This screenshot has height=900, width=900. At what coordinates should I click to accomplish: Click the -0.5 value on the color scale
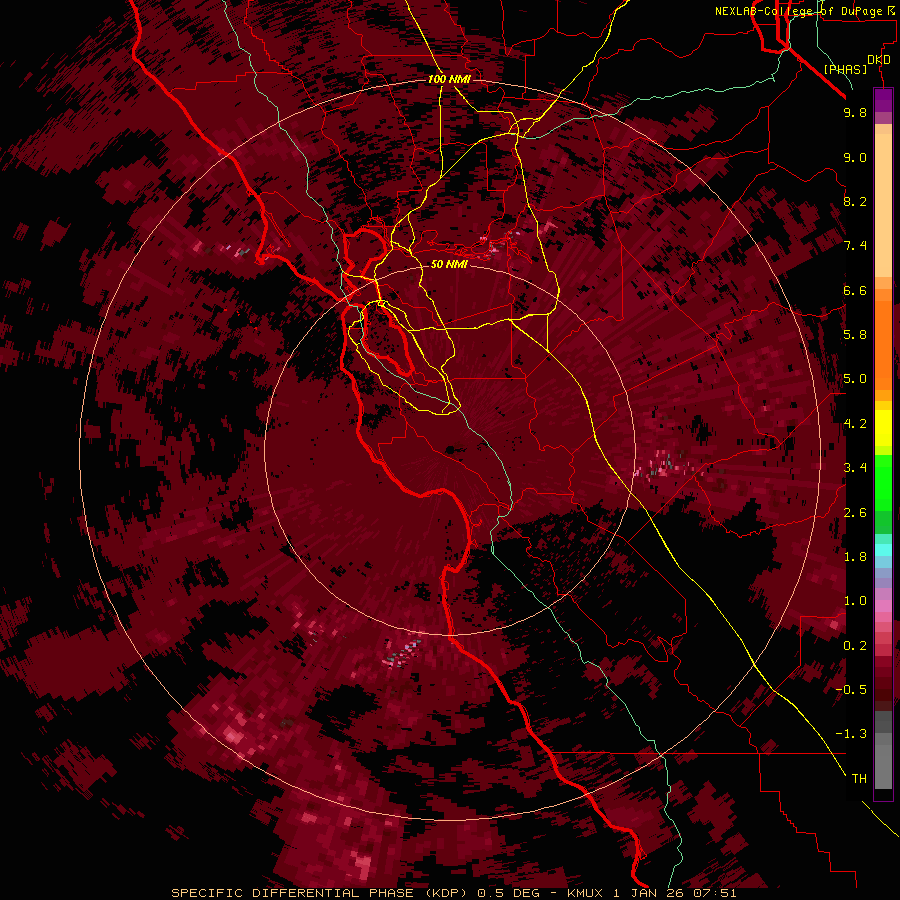[851, 690]
